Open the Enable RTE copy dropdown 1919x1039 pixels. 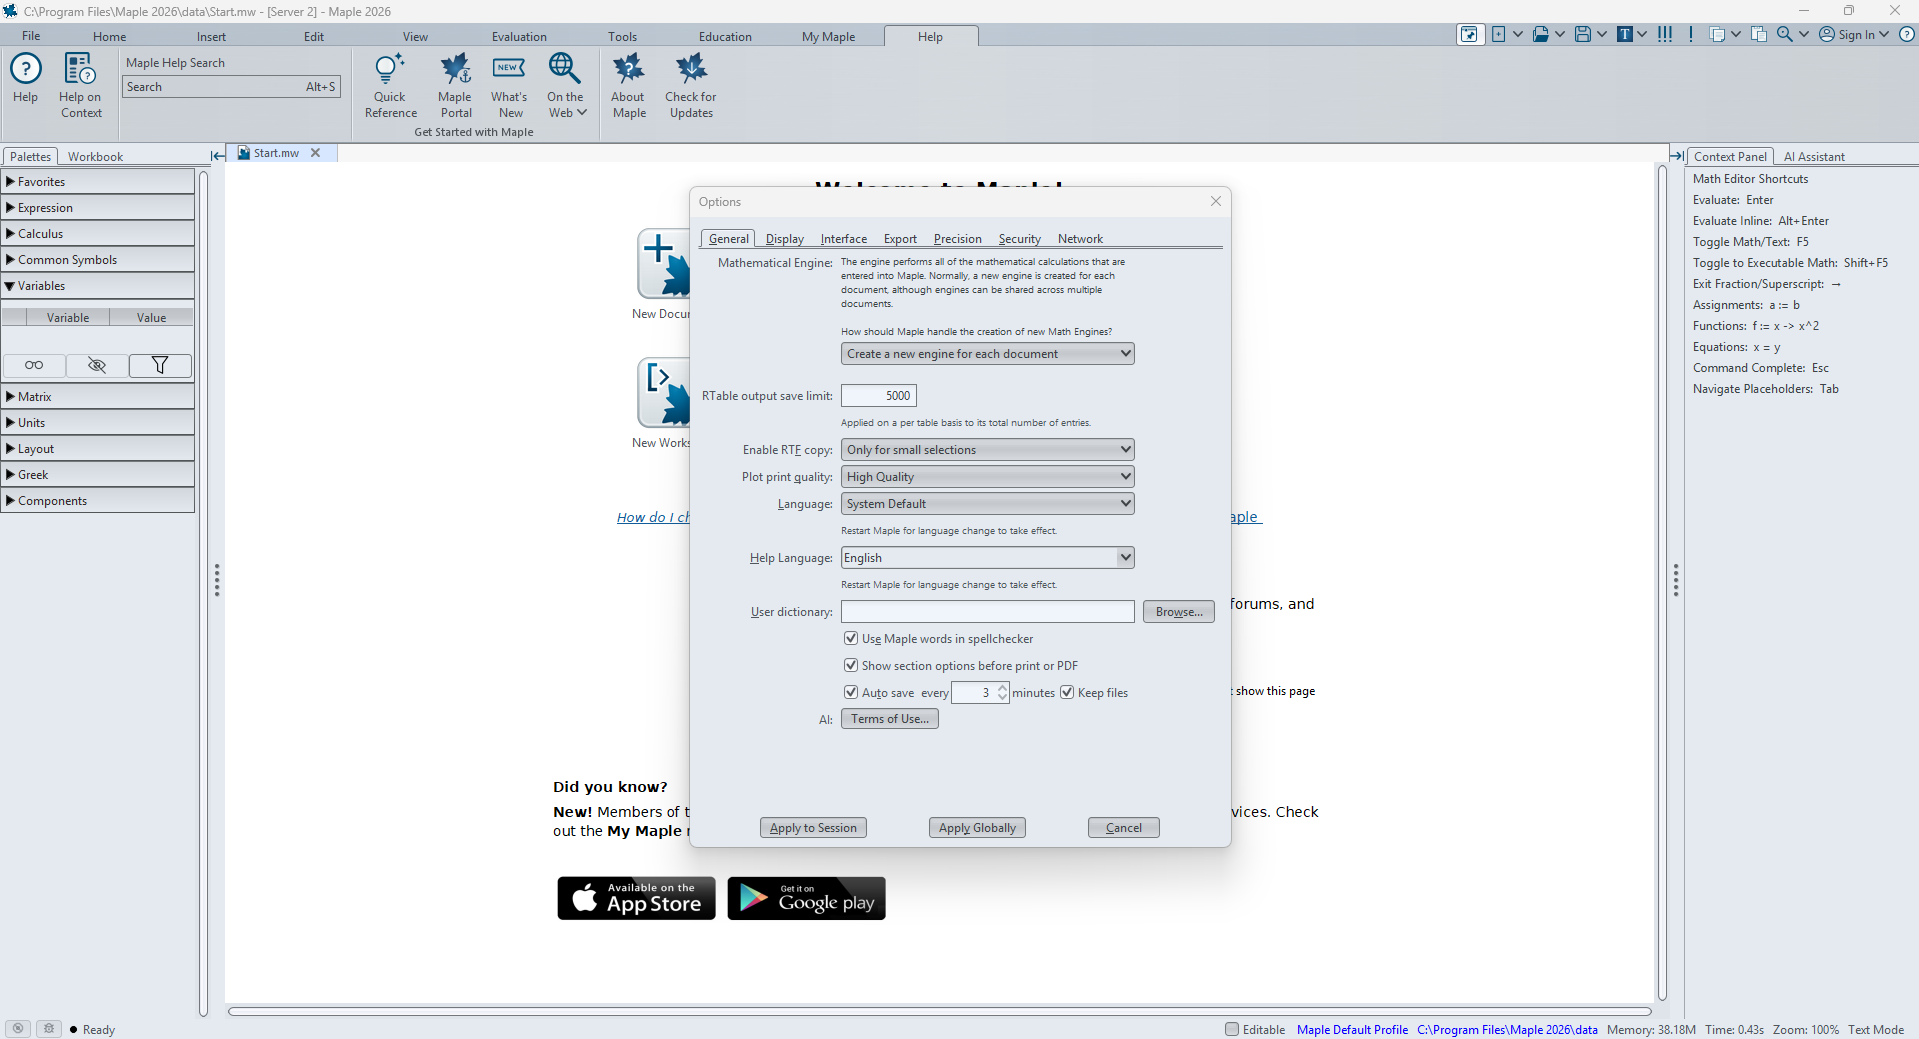point(987,450)
